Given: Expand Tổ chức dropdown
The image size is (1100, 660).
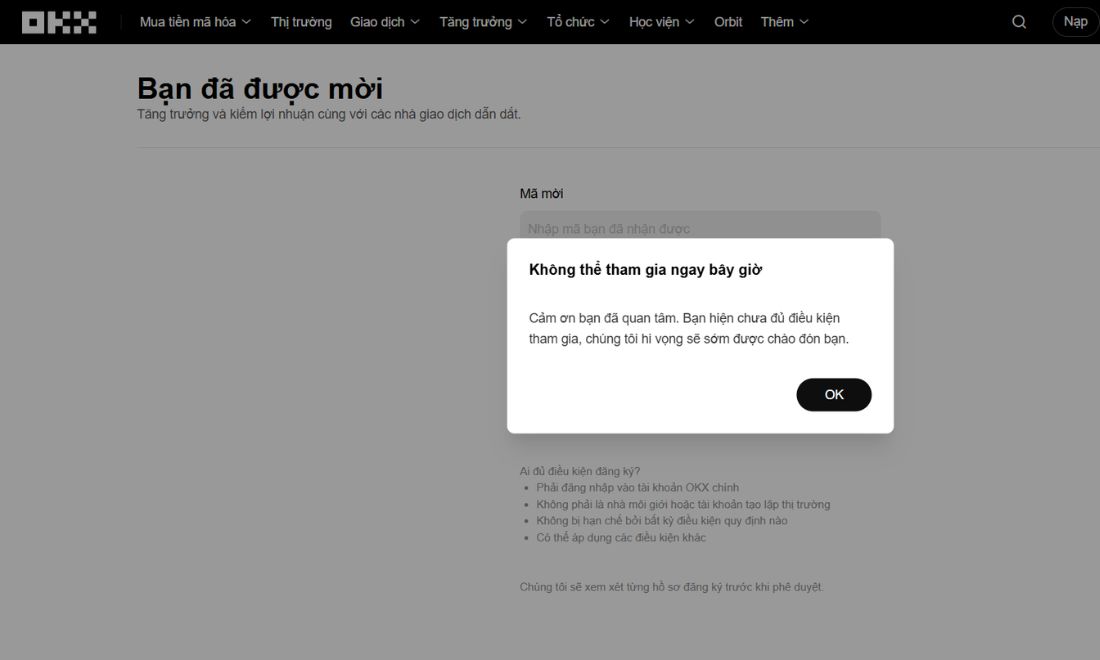Looking at the screenshot, I should pos(578,22).
